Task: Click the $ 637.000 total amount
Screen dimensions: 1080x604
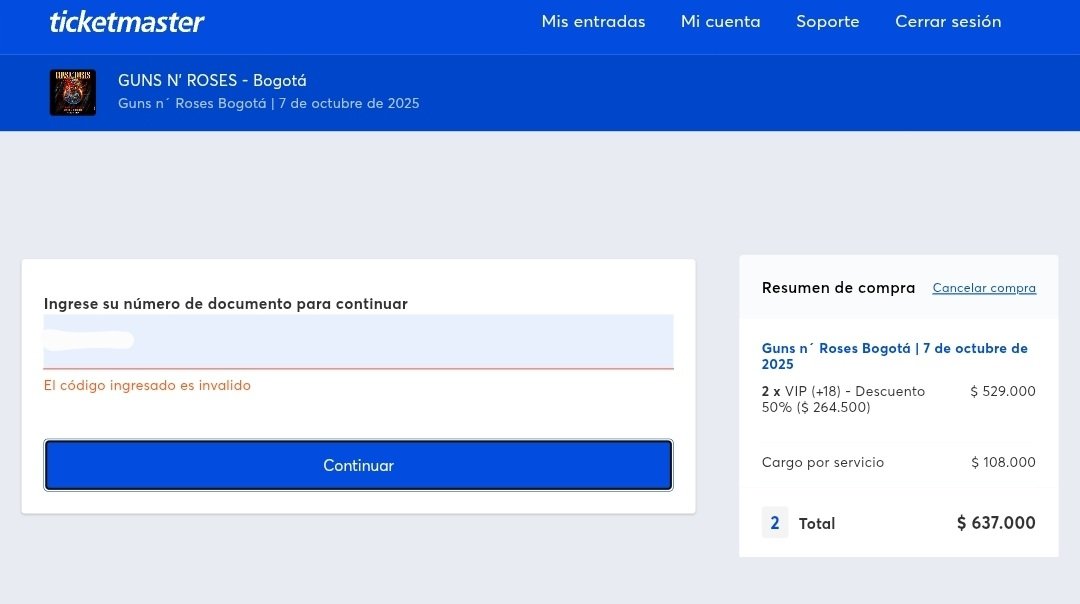Action: (996, 523)
